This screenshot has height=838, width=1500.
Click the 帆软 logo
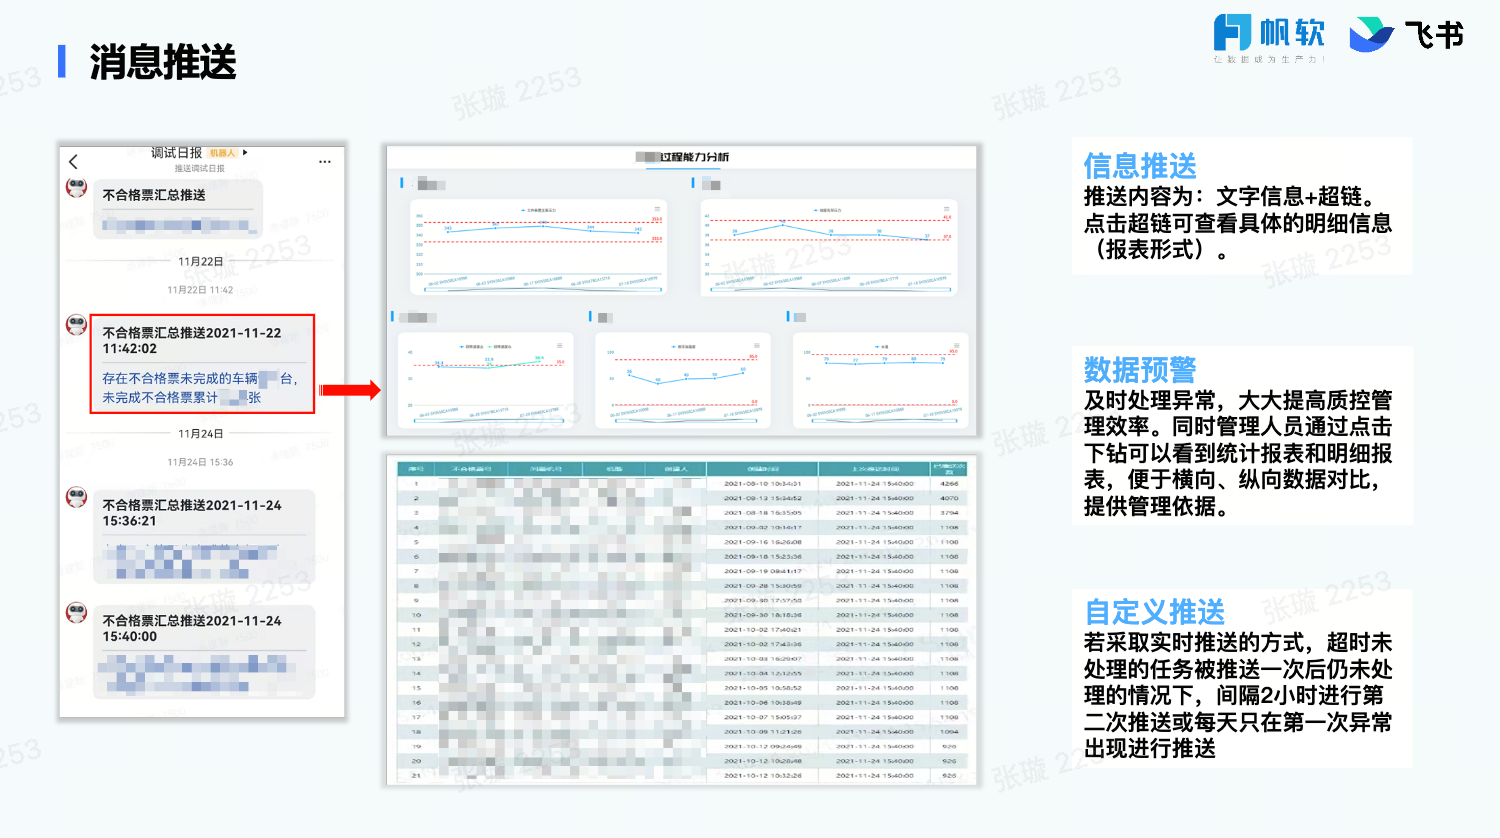coord(1269,36)
